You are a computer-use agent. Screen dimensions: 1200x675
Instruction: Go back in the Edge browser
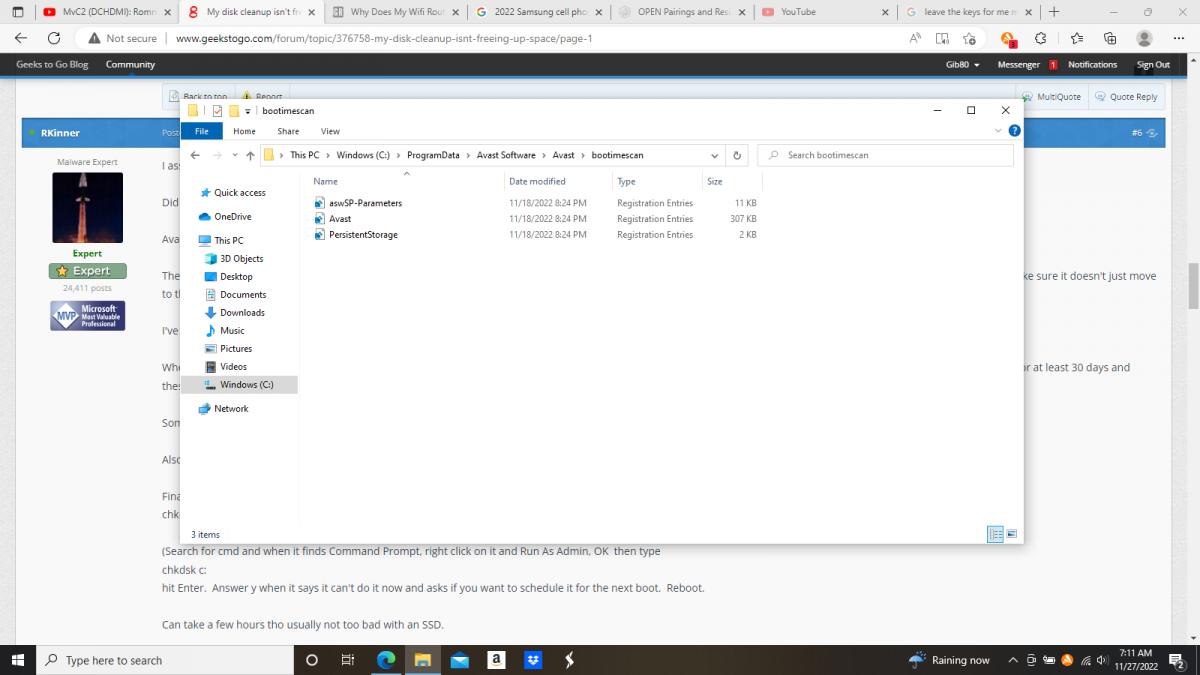(x=21, y=38)
